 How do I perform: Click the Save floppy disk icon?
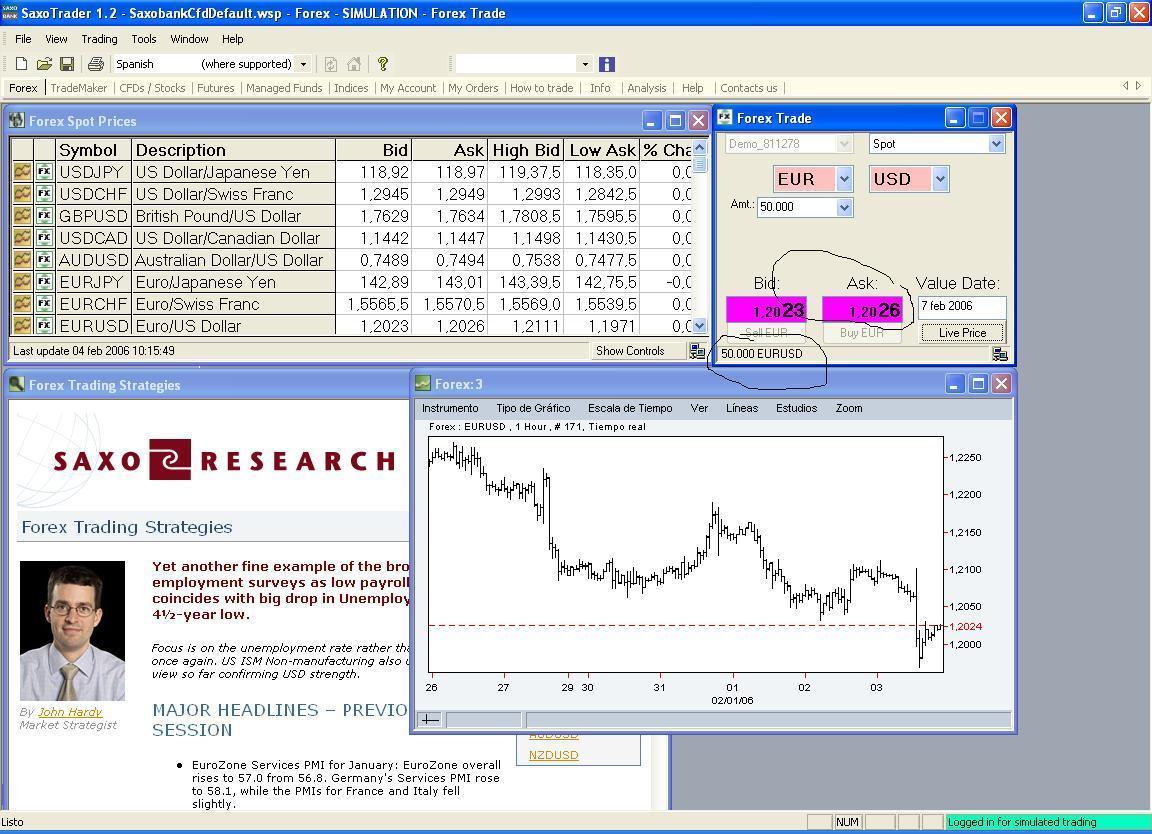pos(67,64)
